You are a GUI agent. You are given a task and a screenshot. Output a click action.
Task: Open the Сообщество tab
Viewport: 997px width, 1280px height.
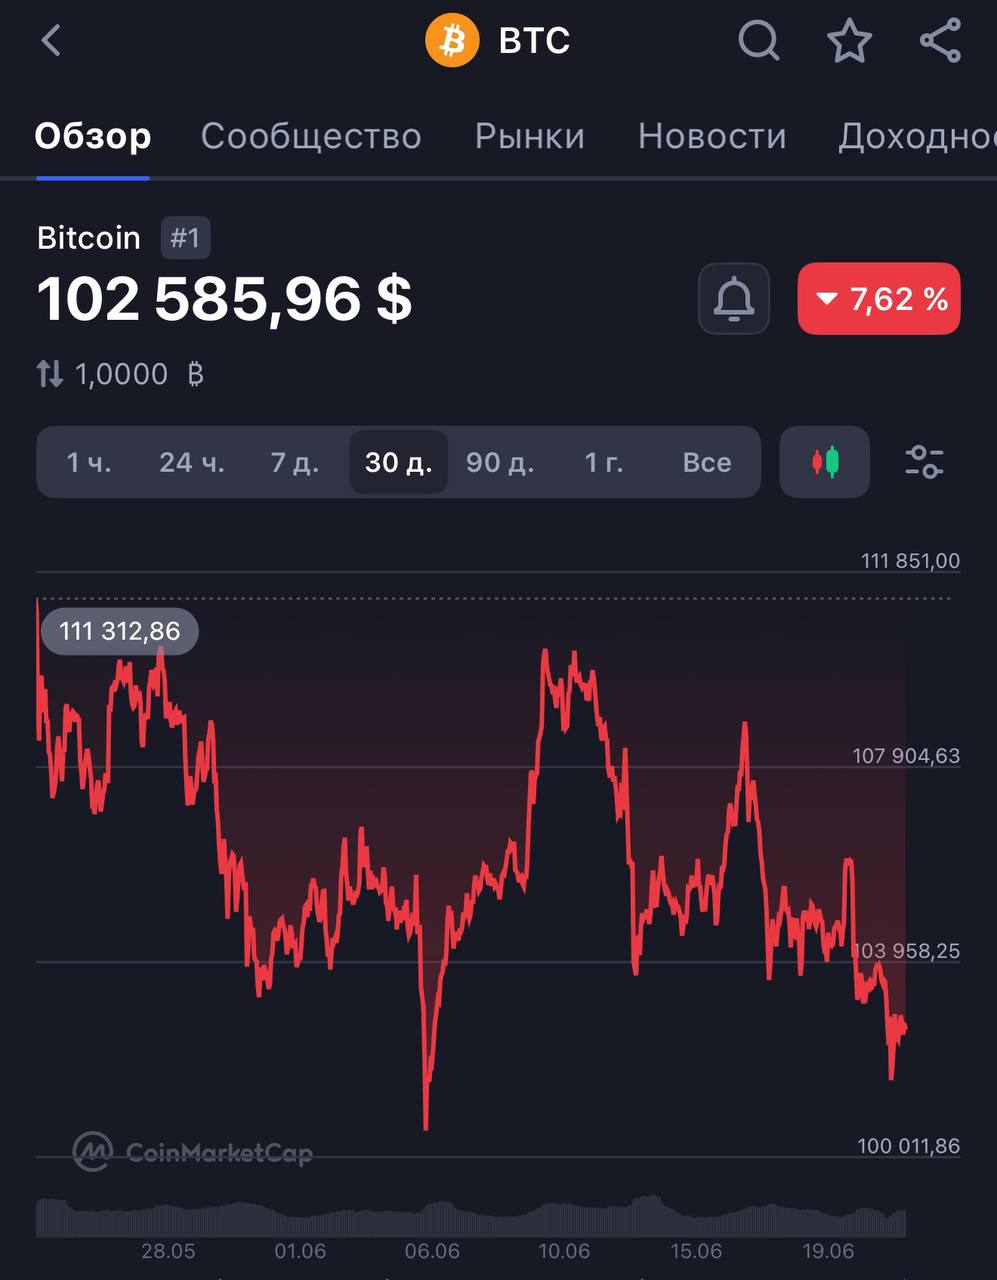point(311,136)
